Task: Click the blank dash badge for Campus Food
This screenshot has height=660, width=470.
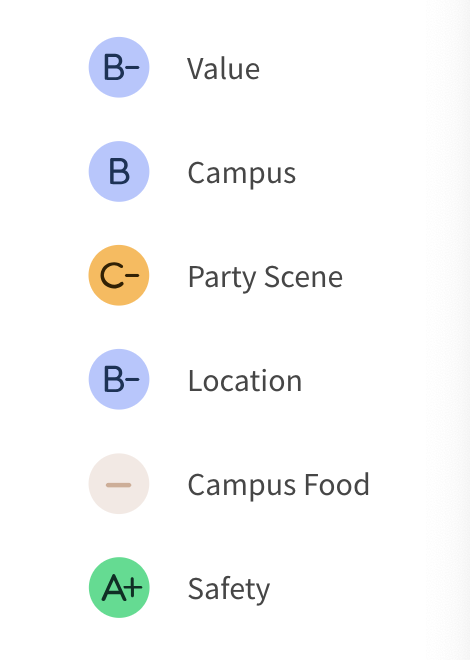Action: pyautogui.click(x=119, y=484)
